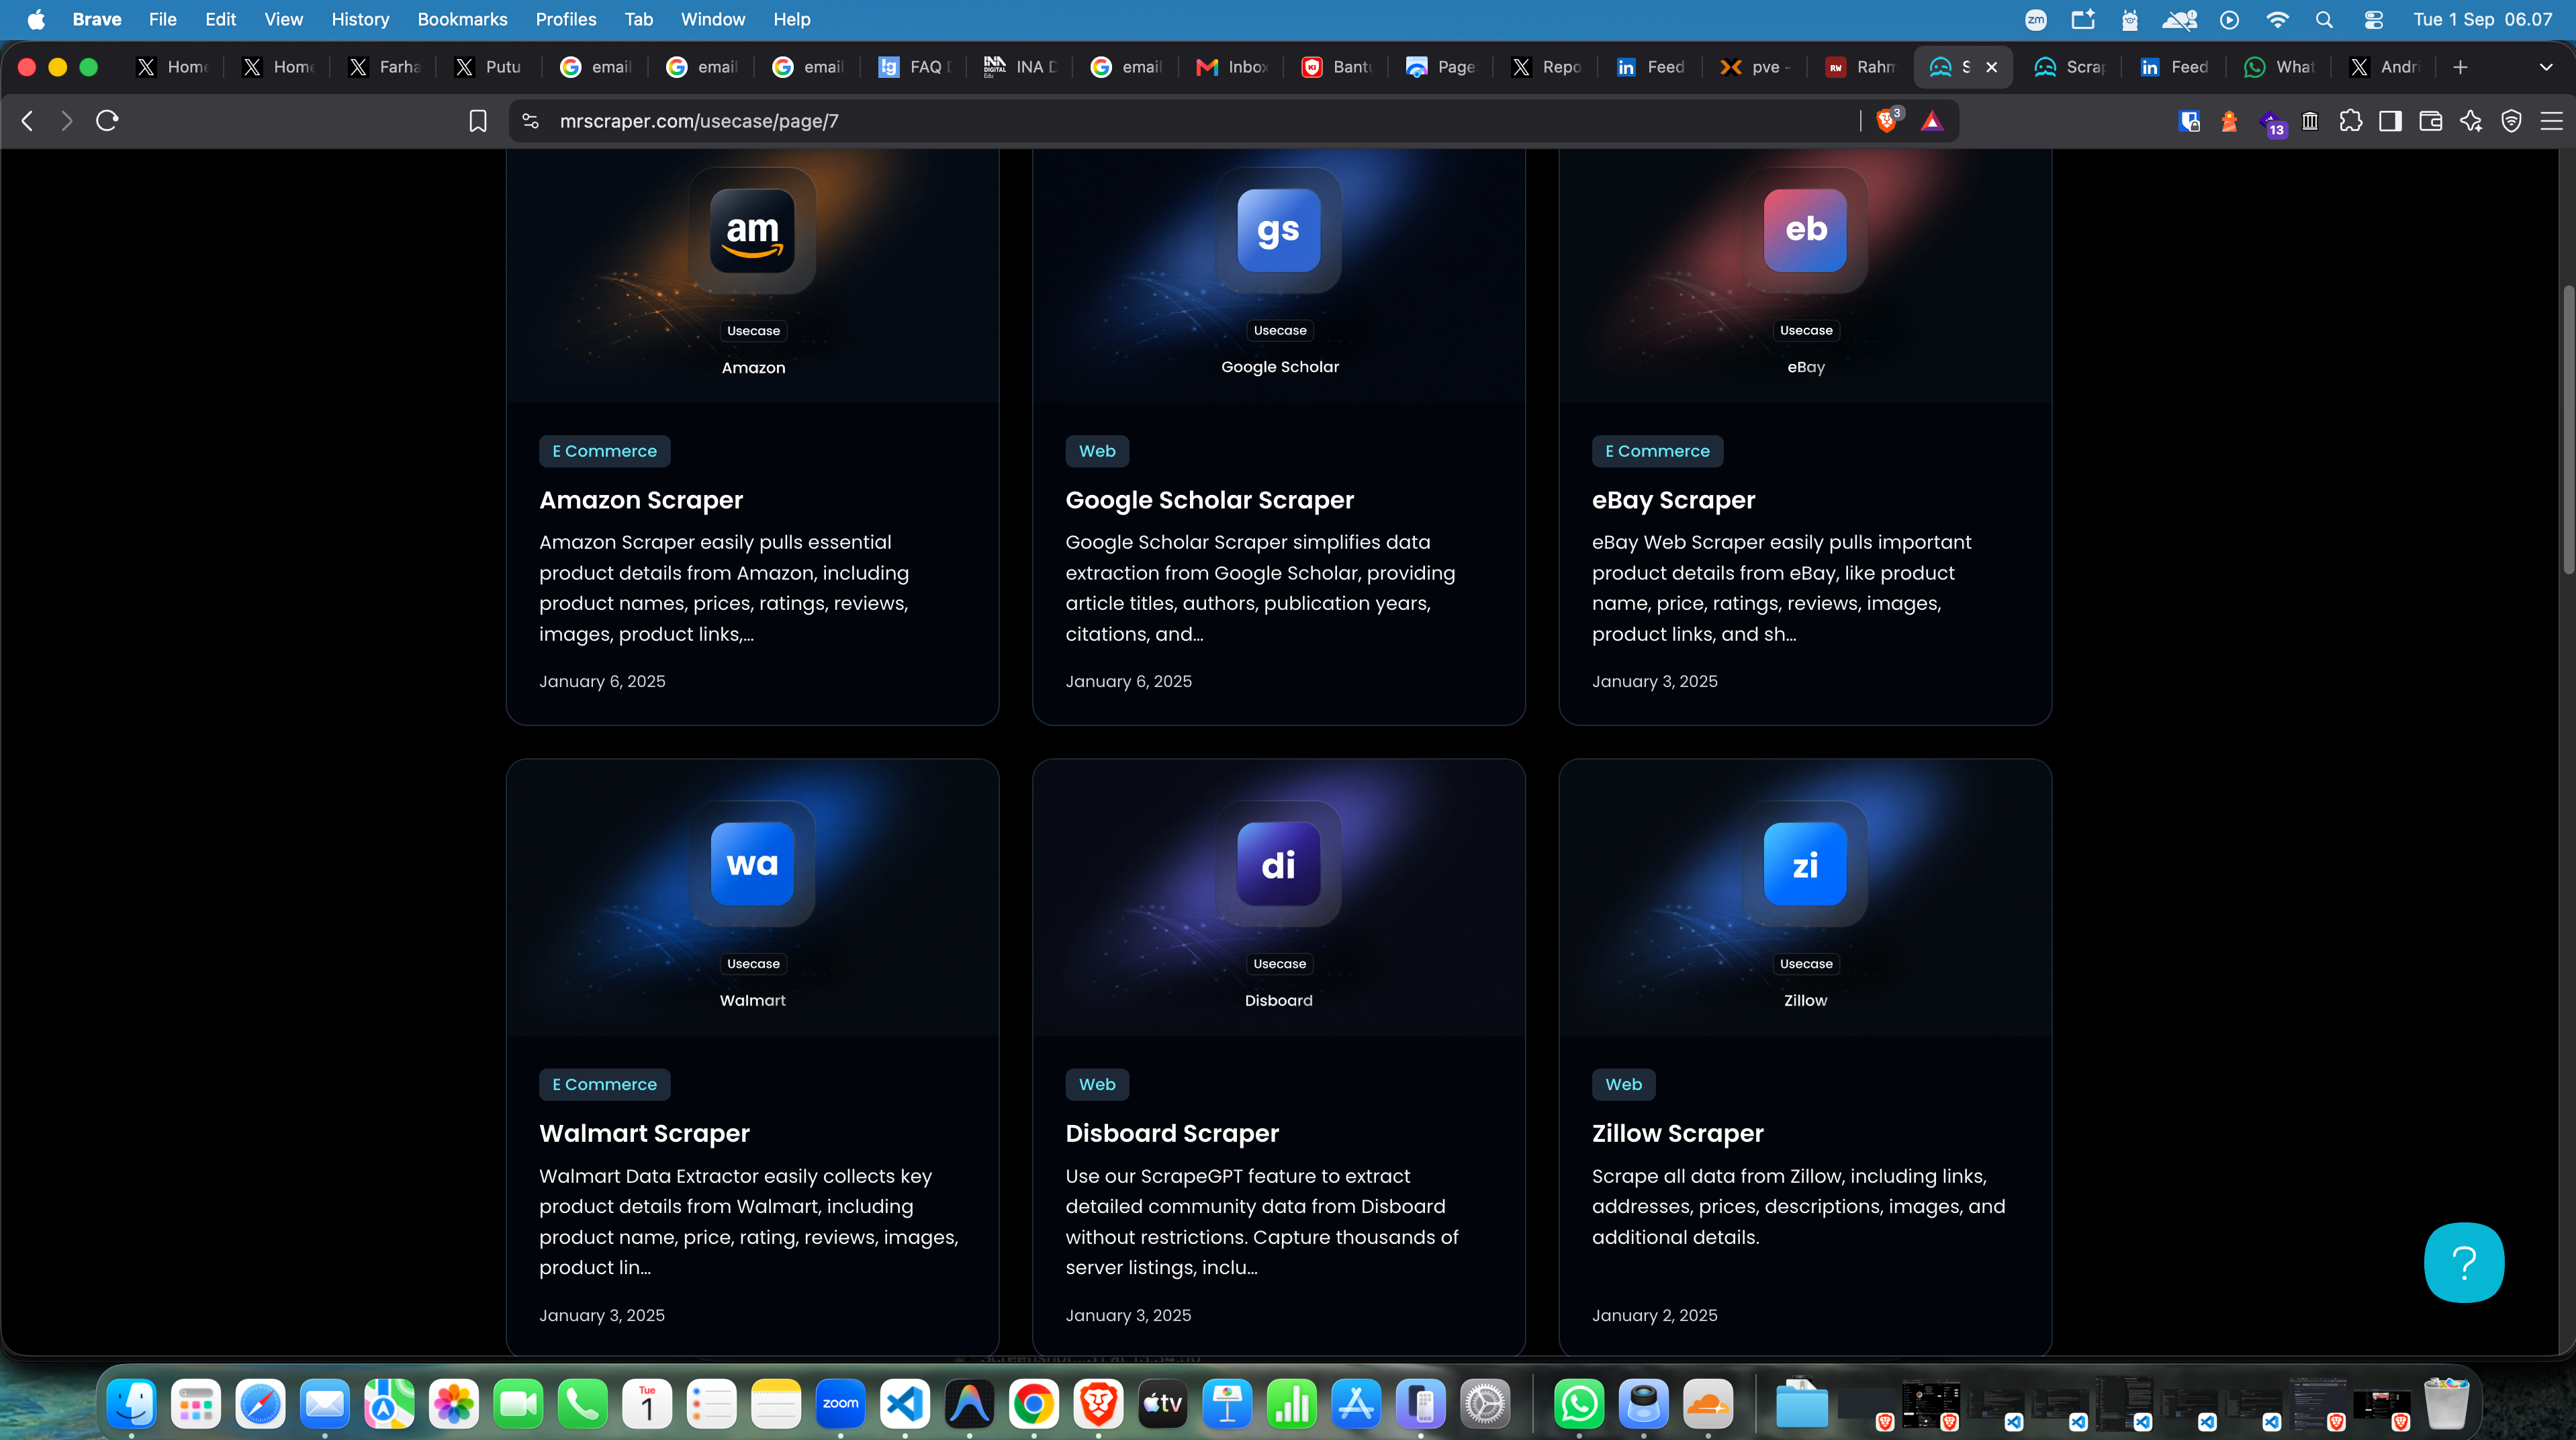Switch to the pve tab

tap(1756, 67)
